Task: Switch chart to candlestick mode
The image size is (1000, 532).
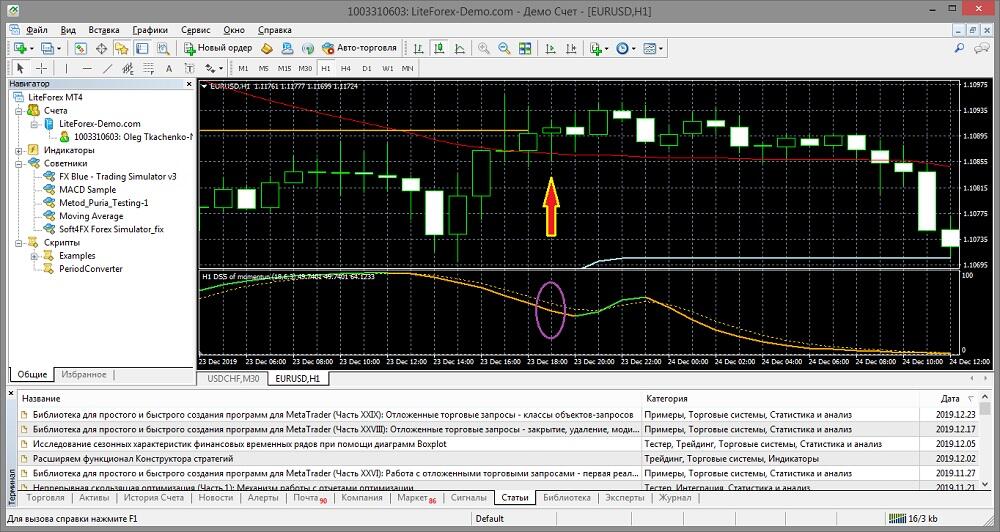Action: pyautogui.click(x=438, y=48)
